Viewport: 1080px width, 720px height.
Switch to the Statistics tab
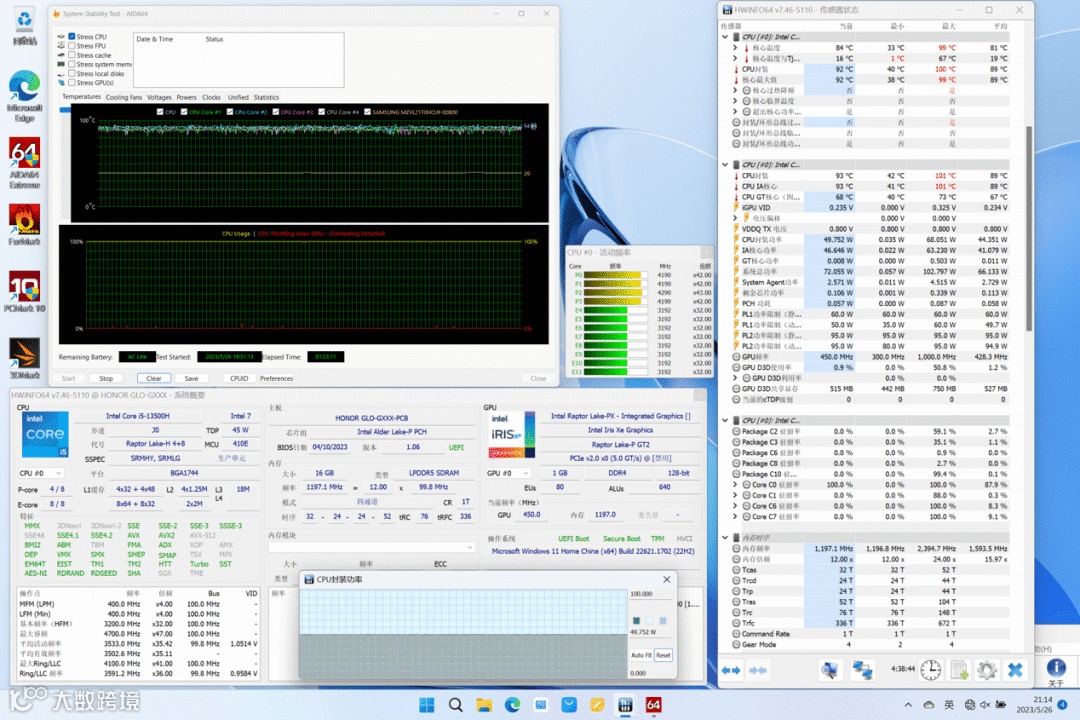pyautogui.click(x=266, y=97)
